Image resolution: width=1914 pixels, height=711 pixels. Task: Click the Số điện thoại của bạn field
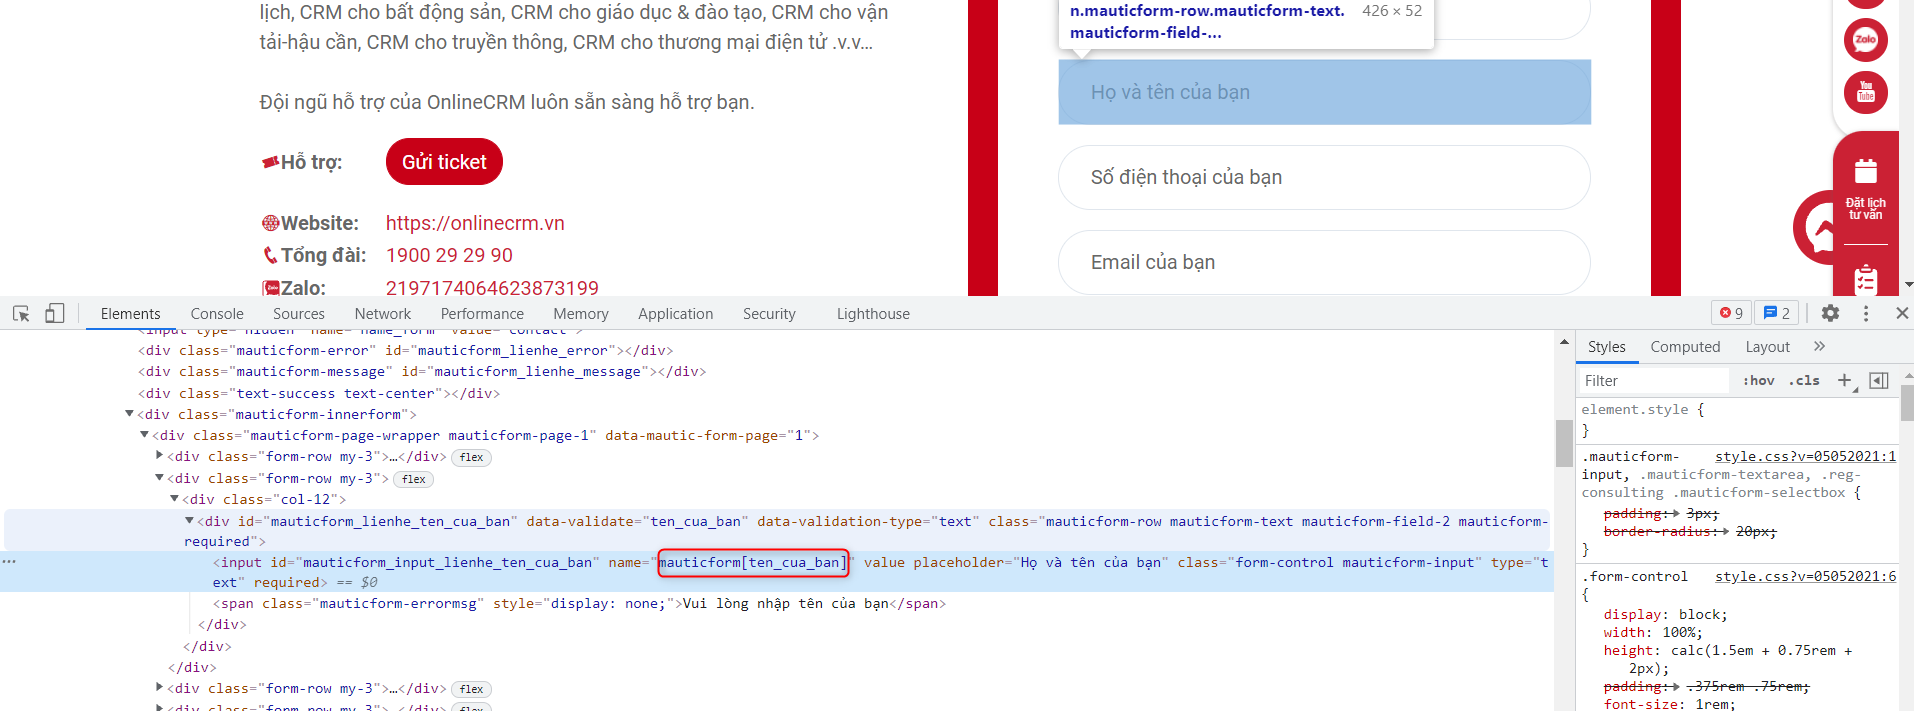[1324, 177]
